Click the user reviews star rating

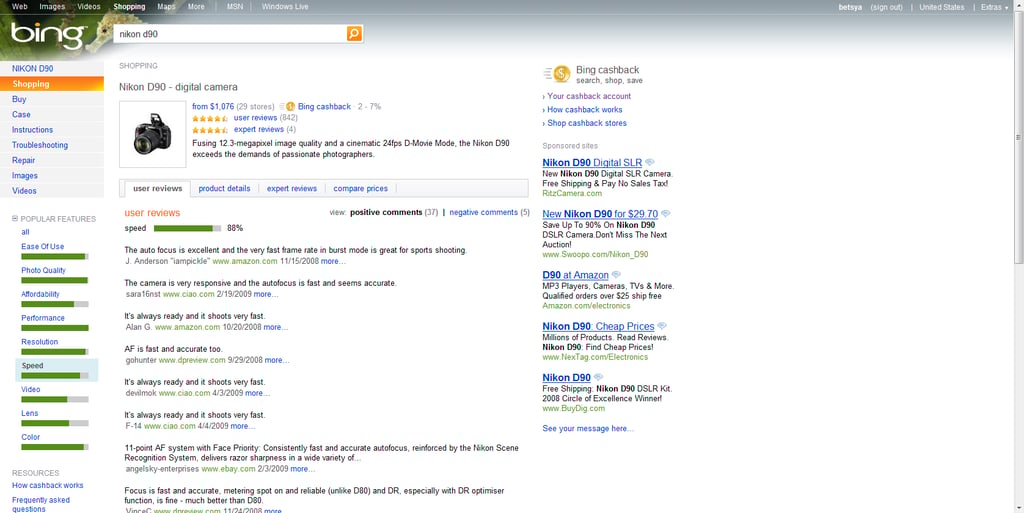click(210, 118)
